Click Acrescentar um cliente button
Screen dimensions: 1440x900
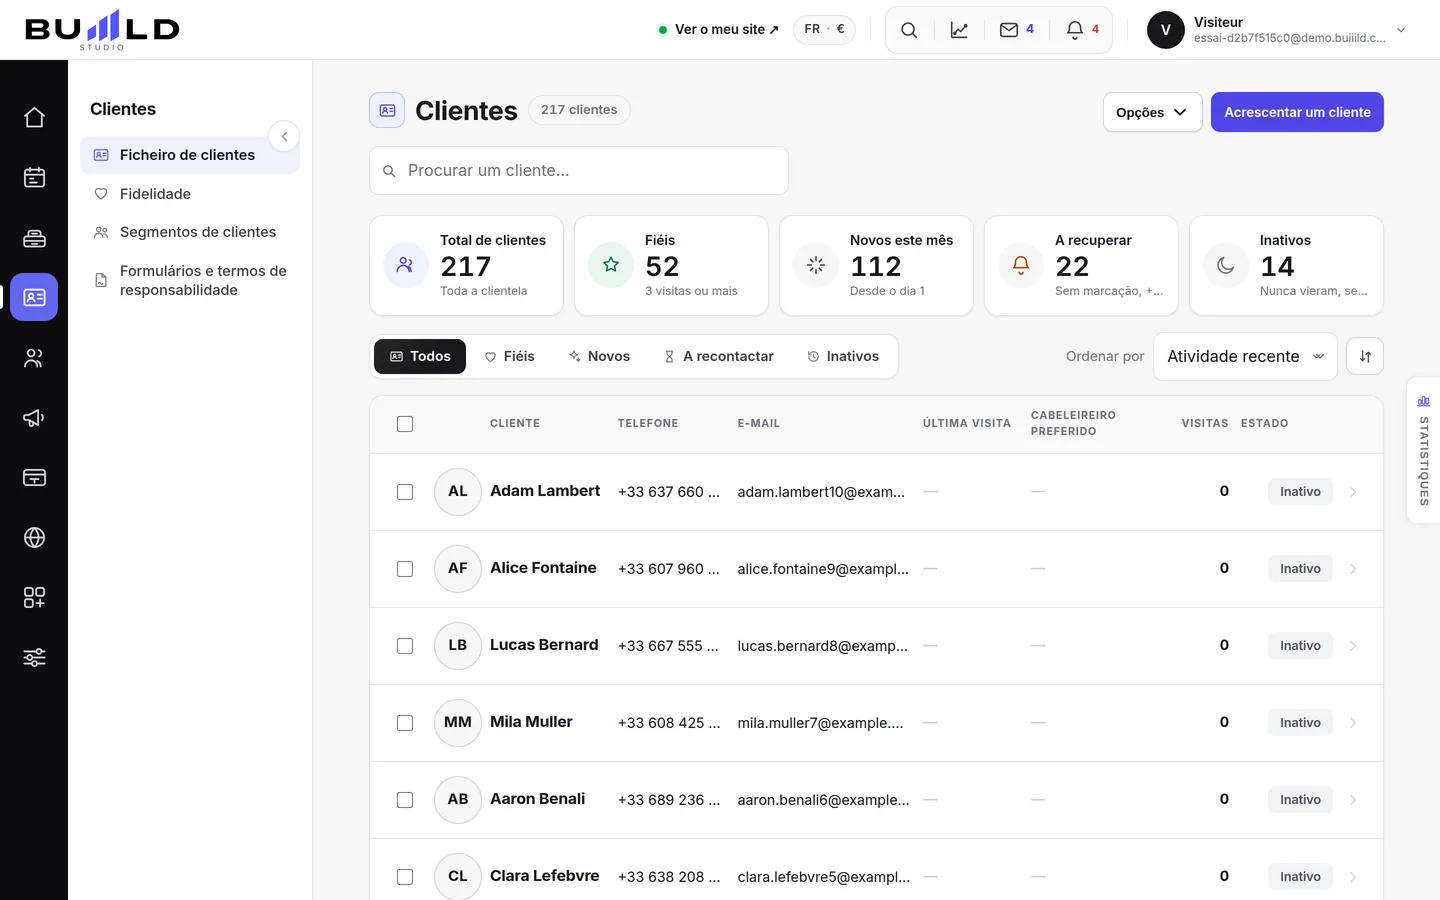[1297, 112]
